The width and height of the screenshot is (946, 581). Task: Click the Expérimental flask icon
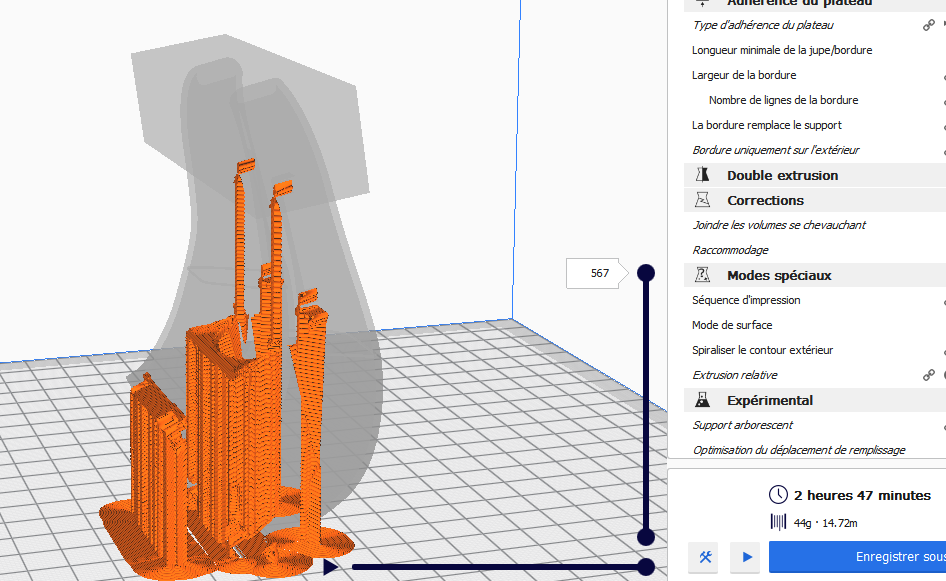pyautogui.click(x=703, y=400)
